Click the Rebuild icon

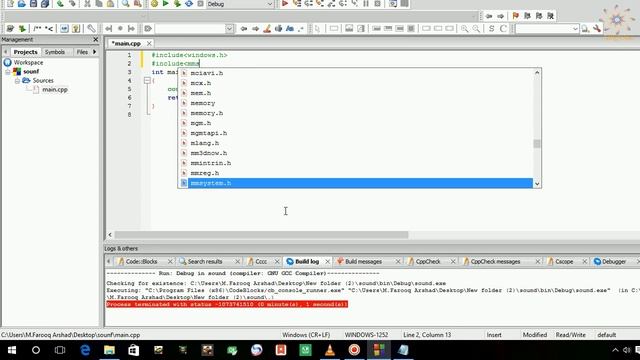coord(189,4)
